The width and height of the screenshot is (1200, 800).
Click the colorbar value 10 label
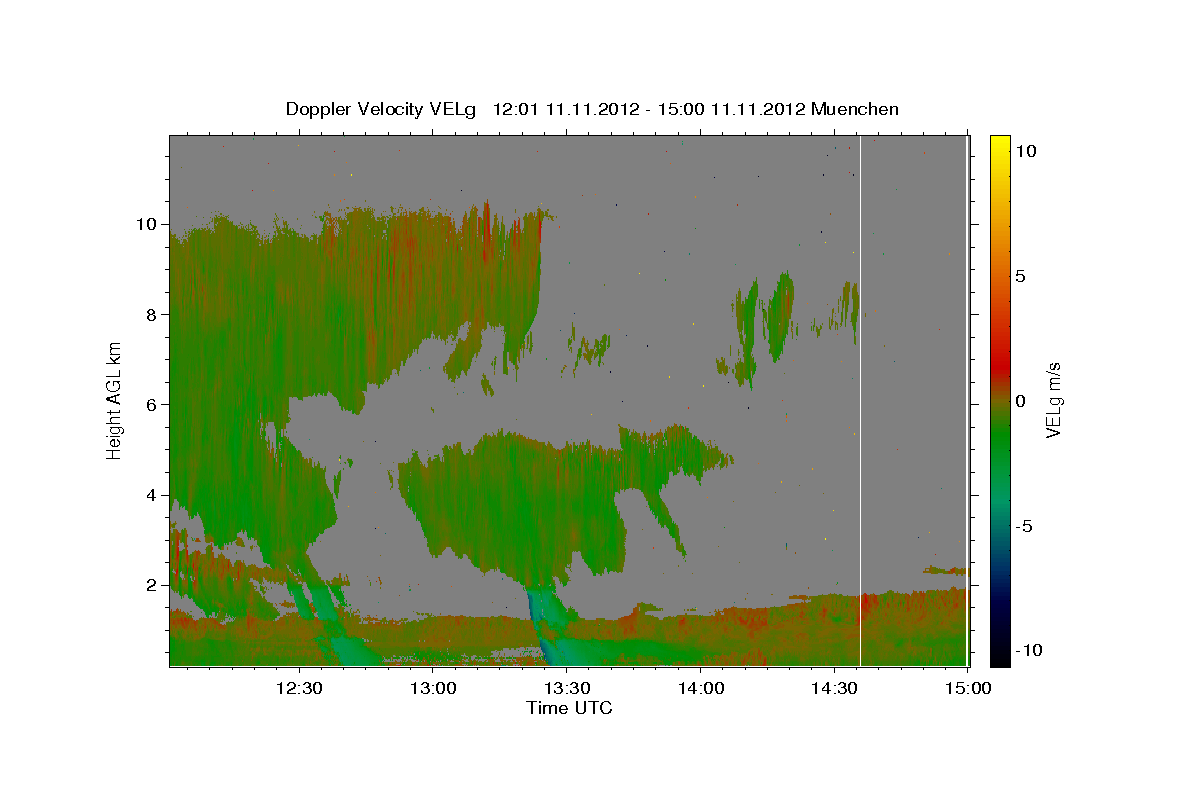click(x=1027, y=150)
